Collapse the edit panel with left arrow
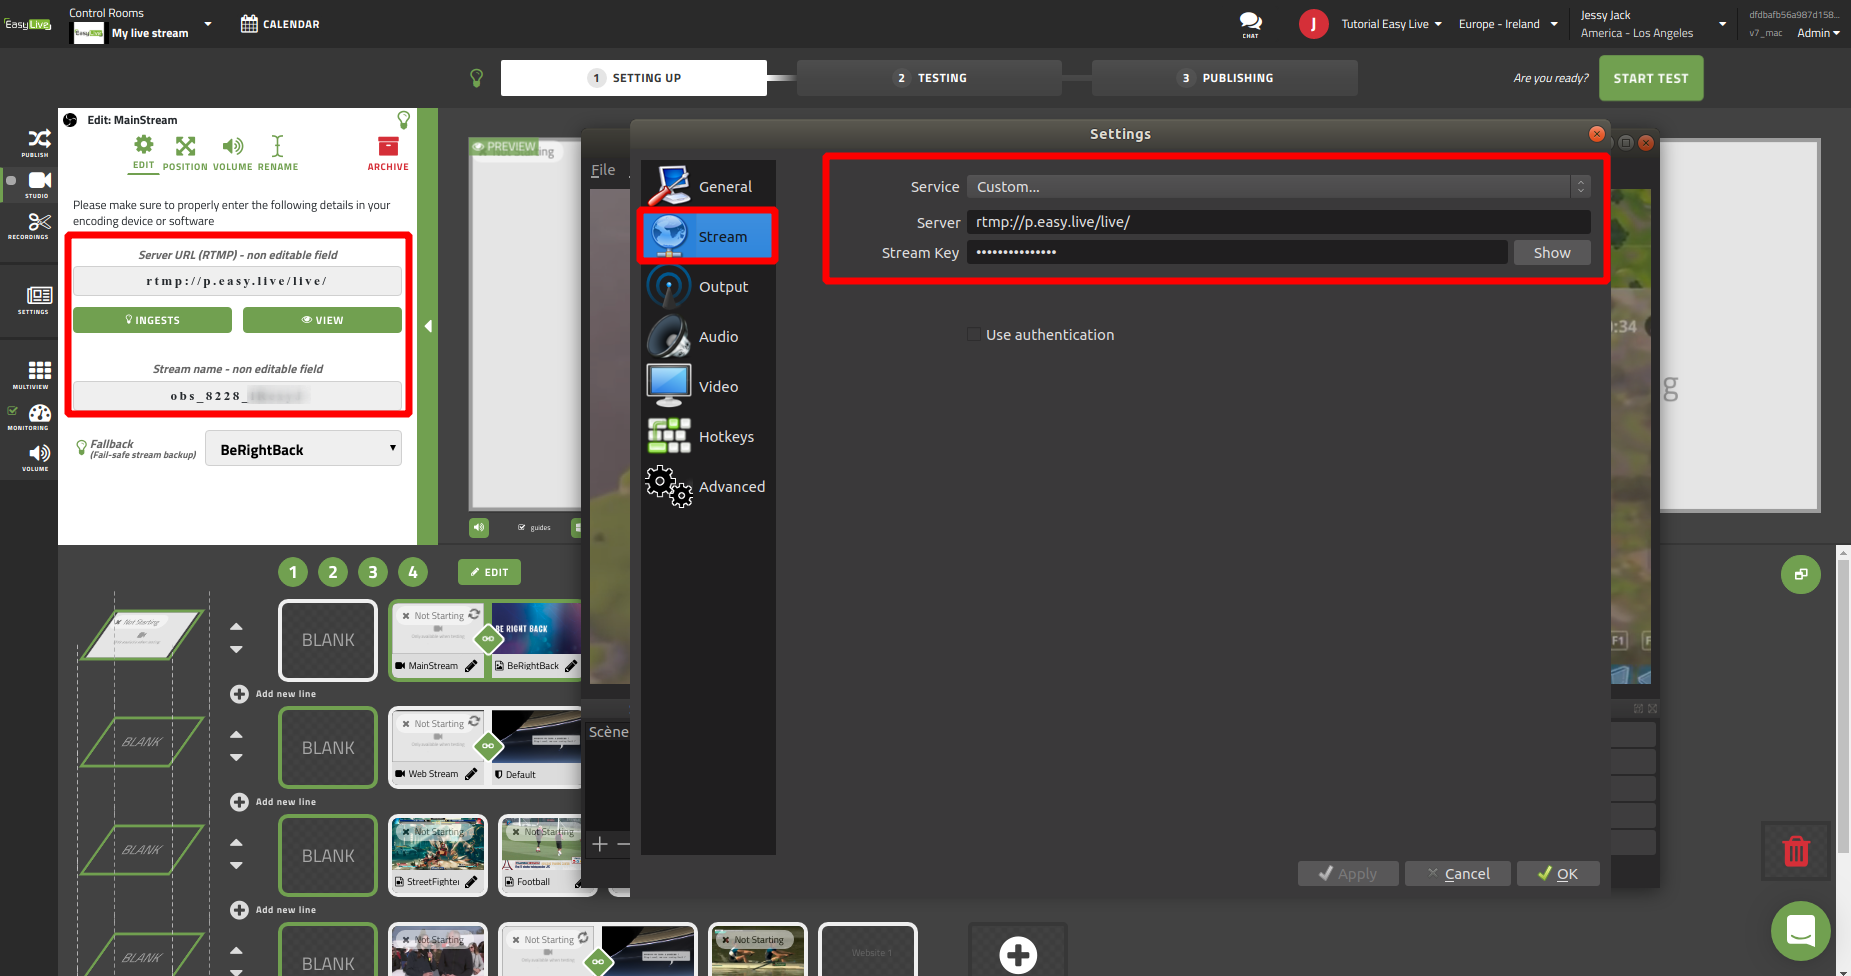The width and height of the screenshot is (1851, 976). point(428,326)
